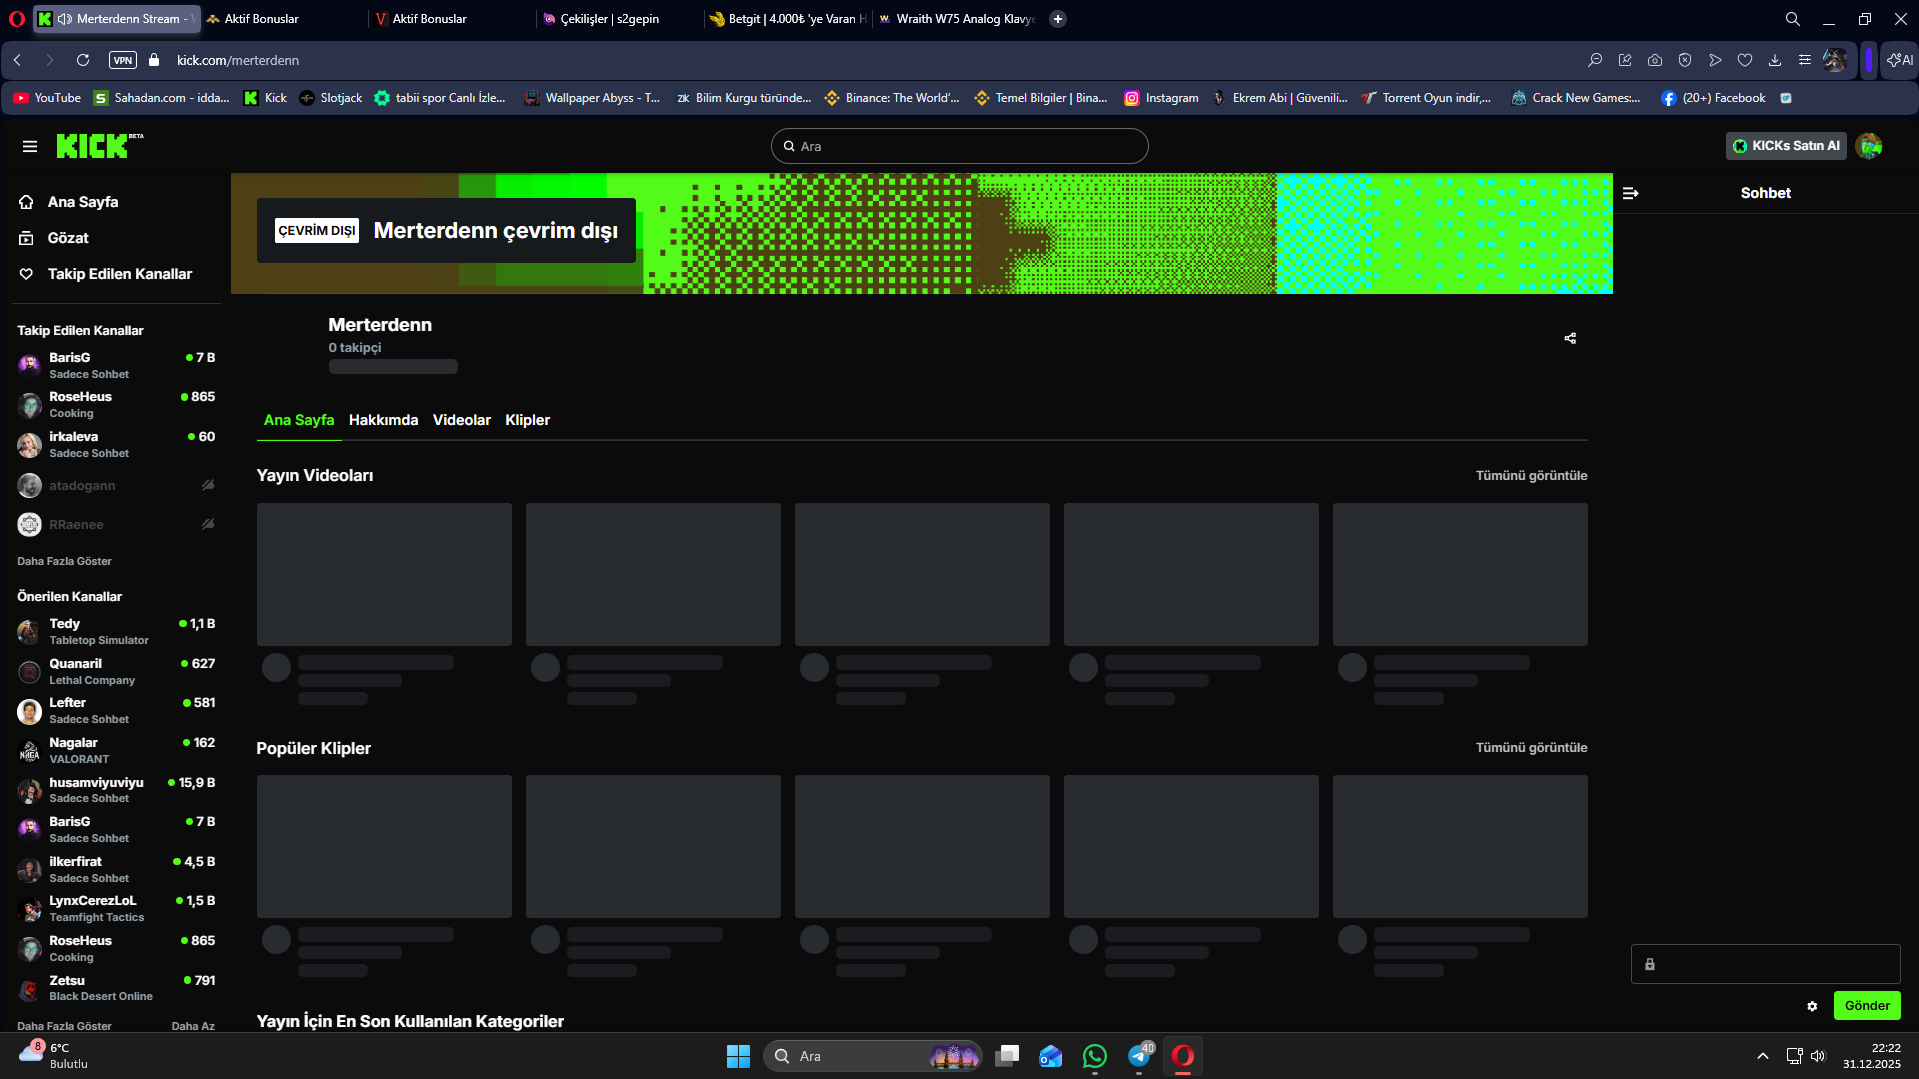Open the Tedy recommended channel
The image size is (1919, 1079).
tap(116, 631)
